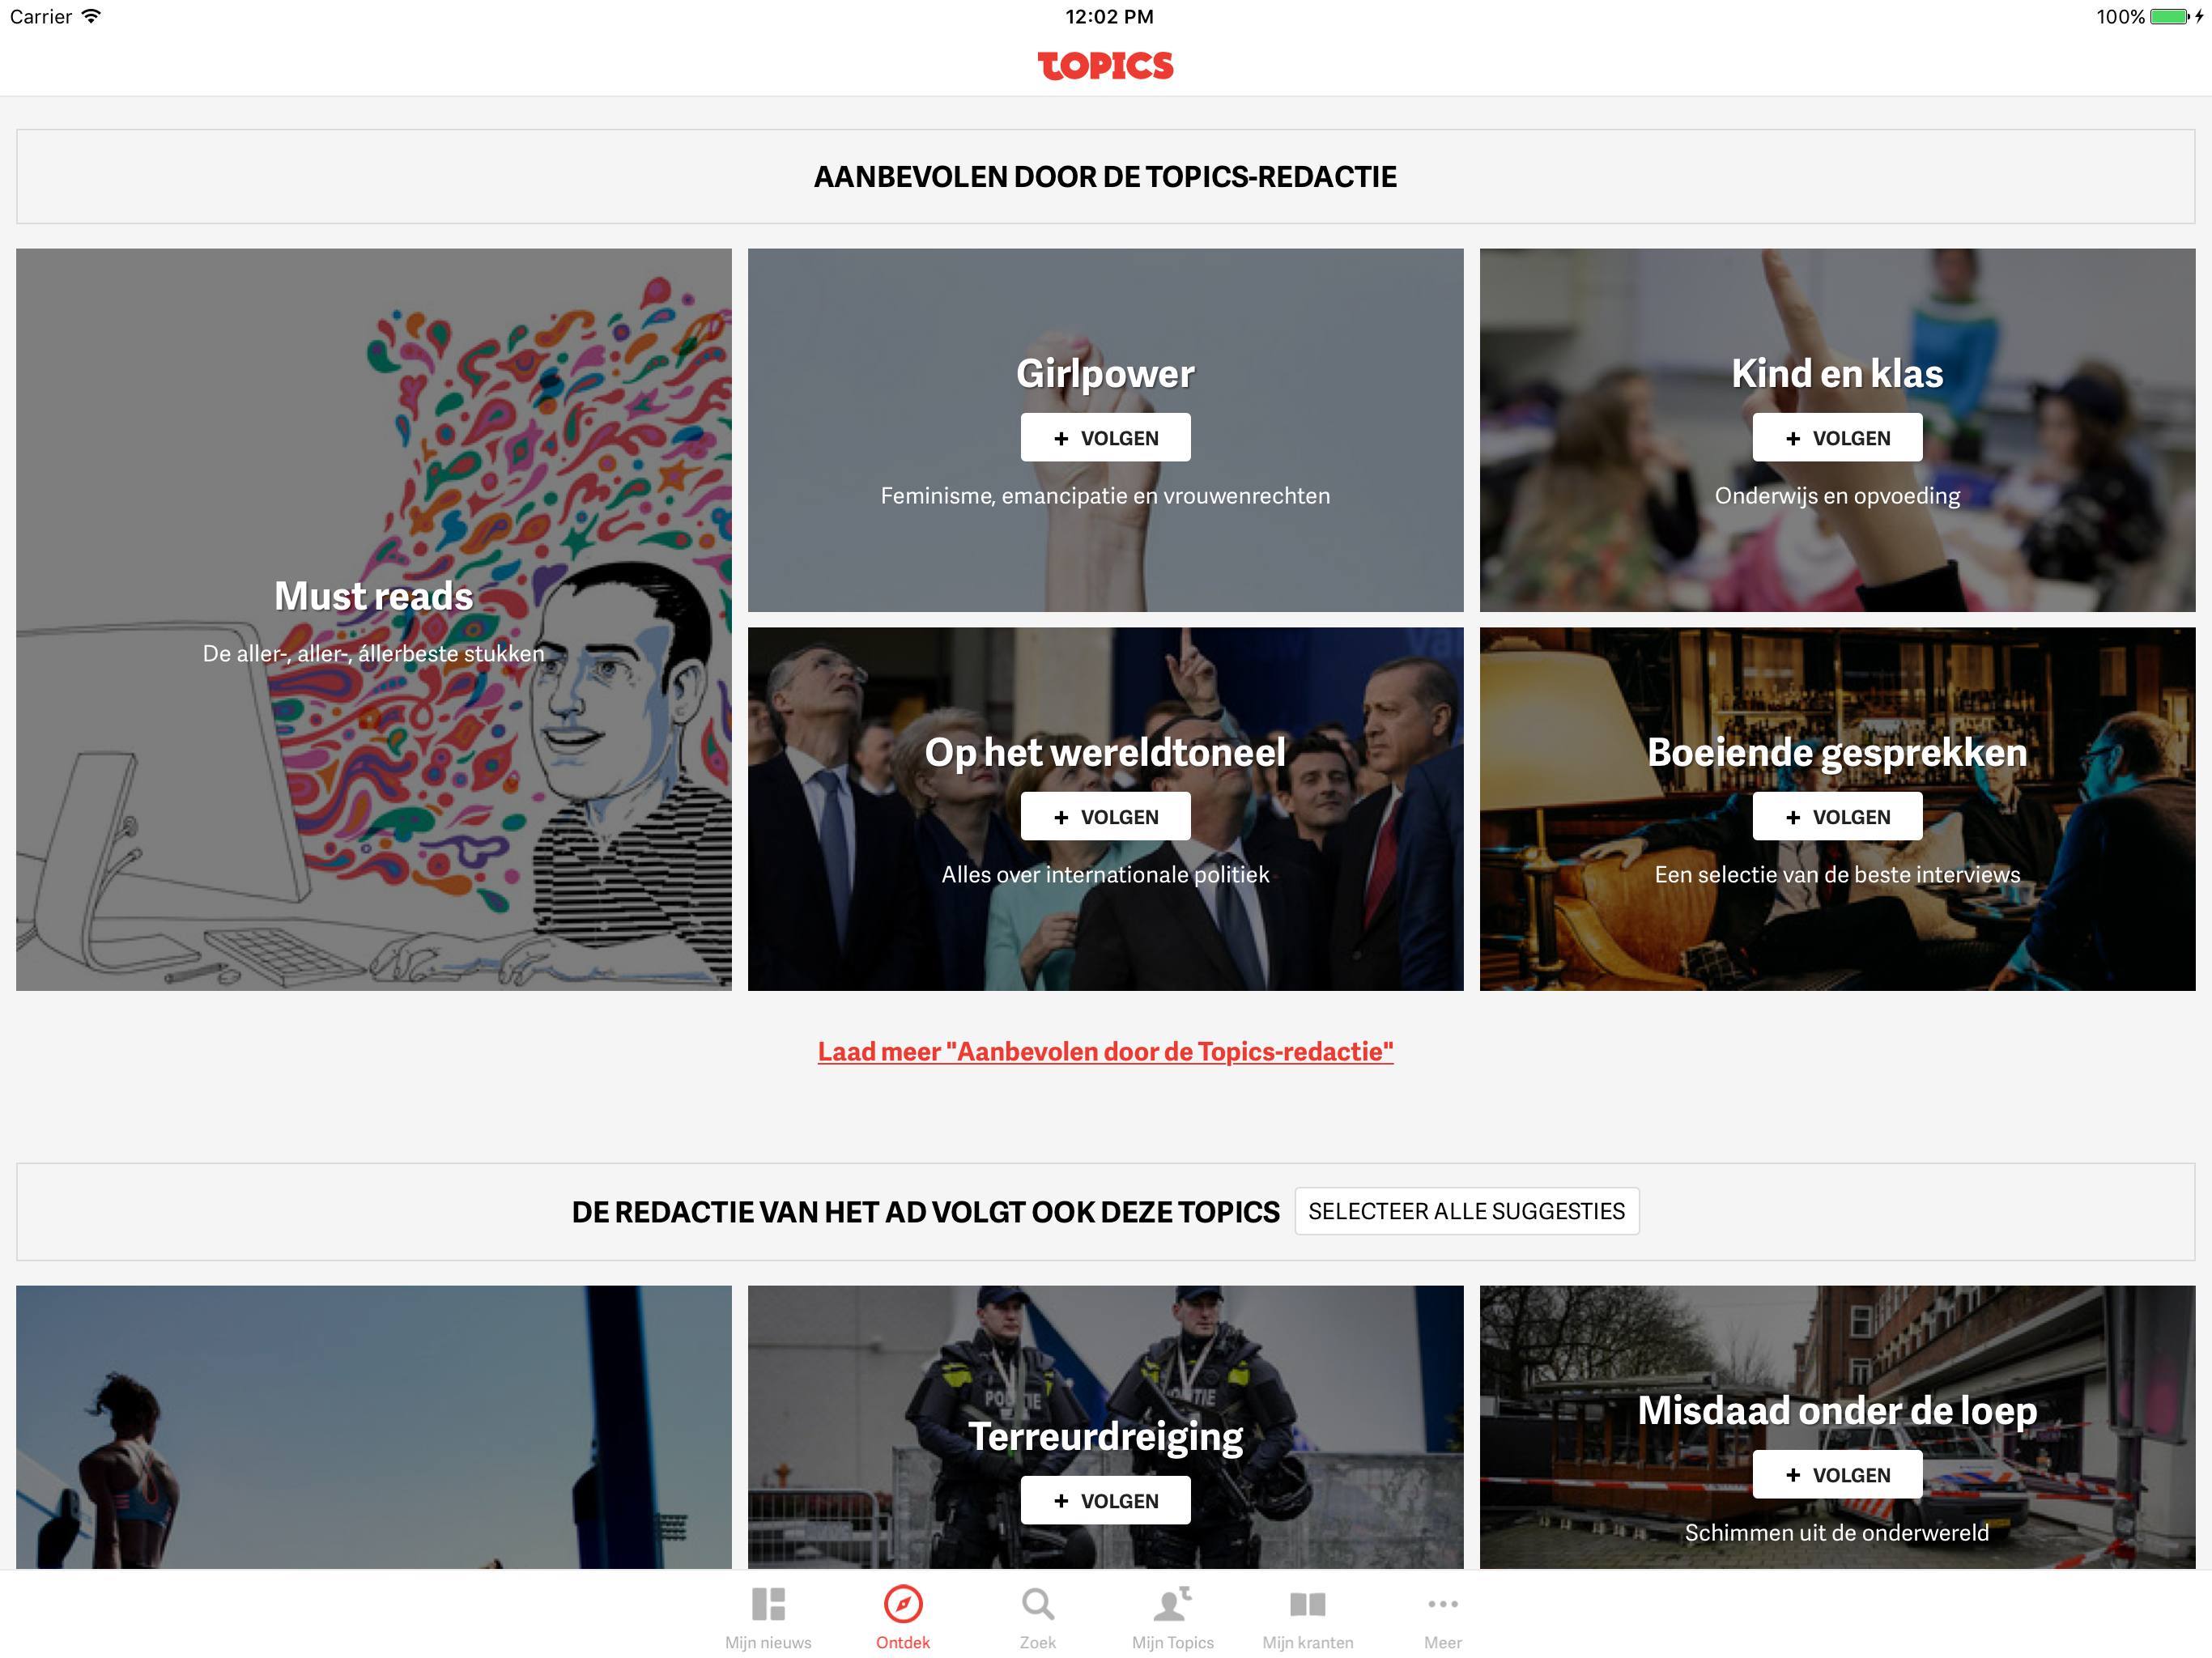
Task: Open the Terreurdreiging tile title
Action: [1105, 1436]
